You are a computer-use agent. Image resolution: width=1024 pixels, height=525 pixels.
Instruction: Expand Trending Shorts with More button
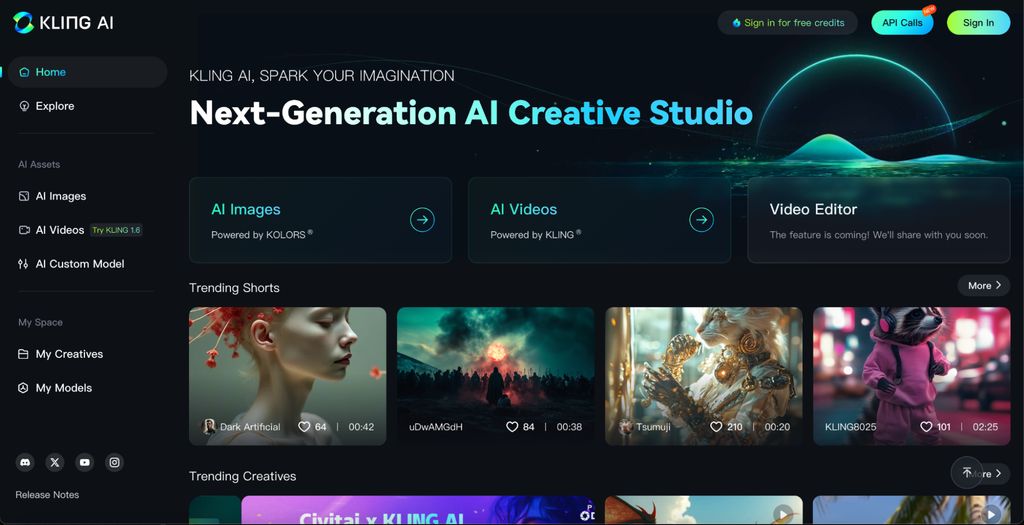(x=983, y=286)
